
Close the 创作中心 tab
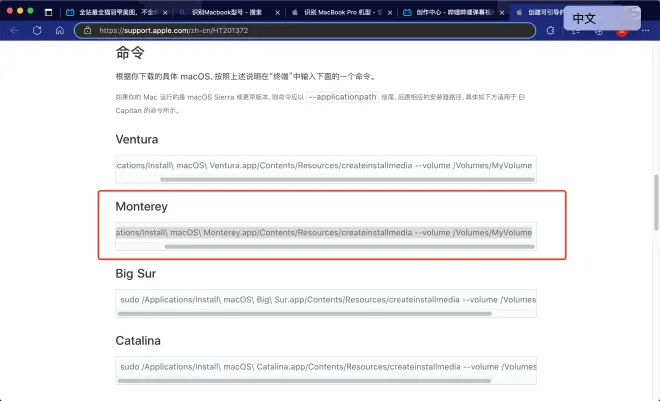tap(502, 13)
